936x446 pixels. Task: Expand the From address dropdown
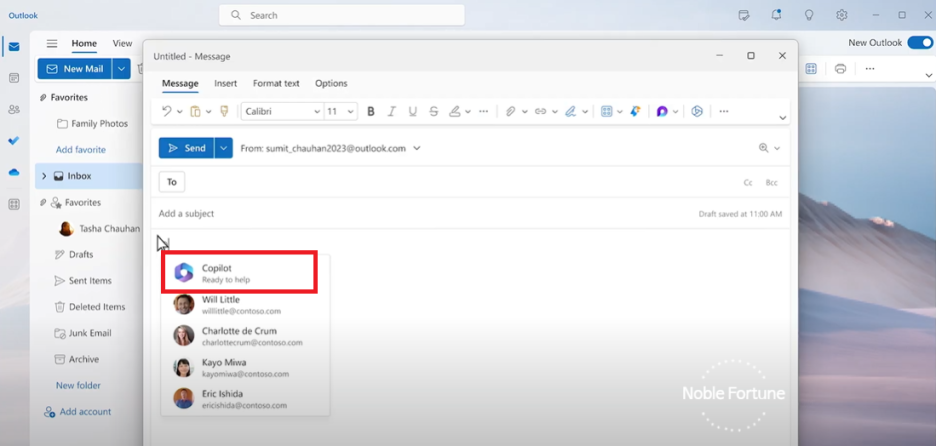pyautogui.click(x=417, y=148)
